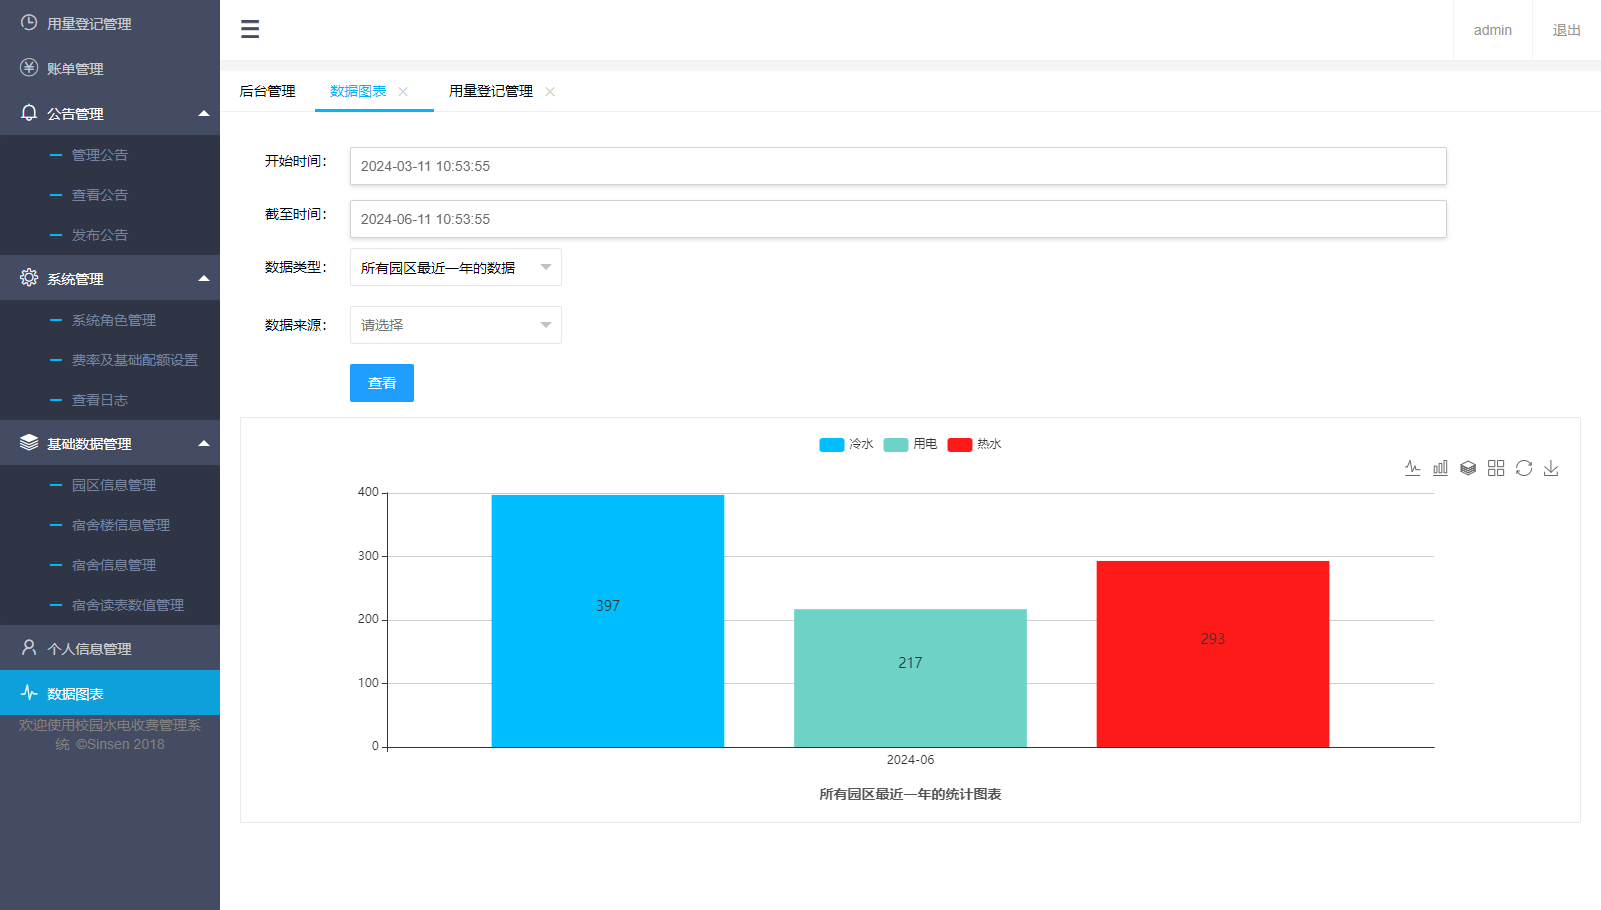Toggle the hamburger sidebar collapse icon
Screen dimensions: 1601x910
250,29
